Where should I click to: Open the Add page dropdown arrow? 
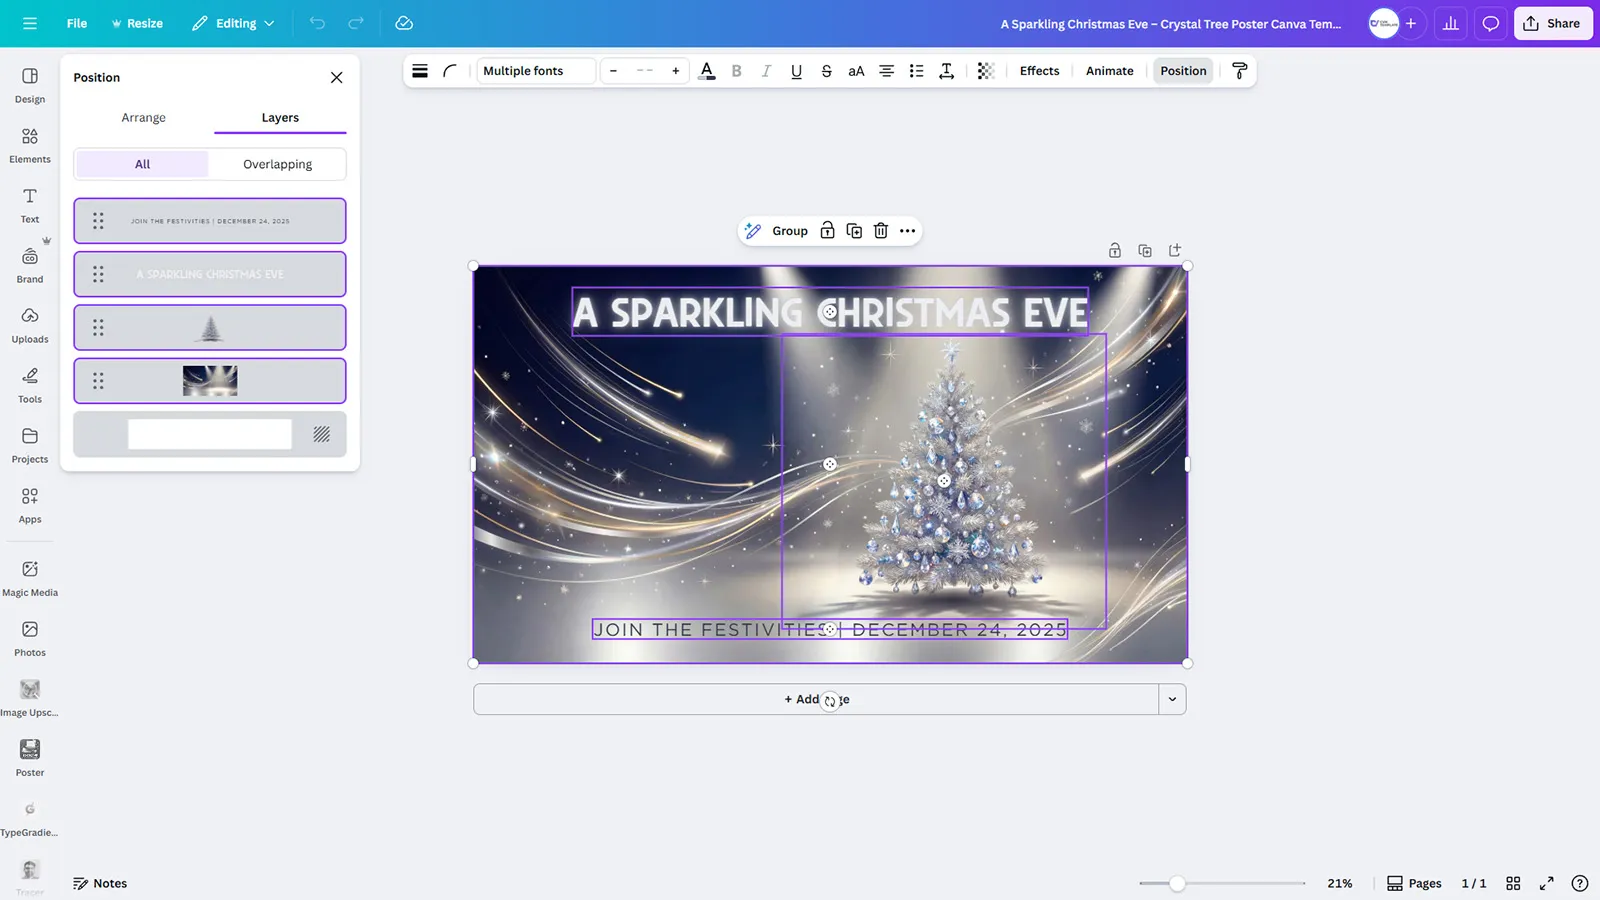point(1171,699)
